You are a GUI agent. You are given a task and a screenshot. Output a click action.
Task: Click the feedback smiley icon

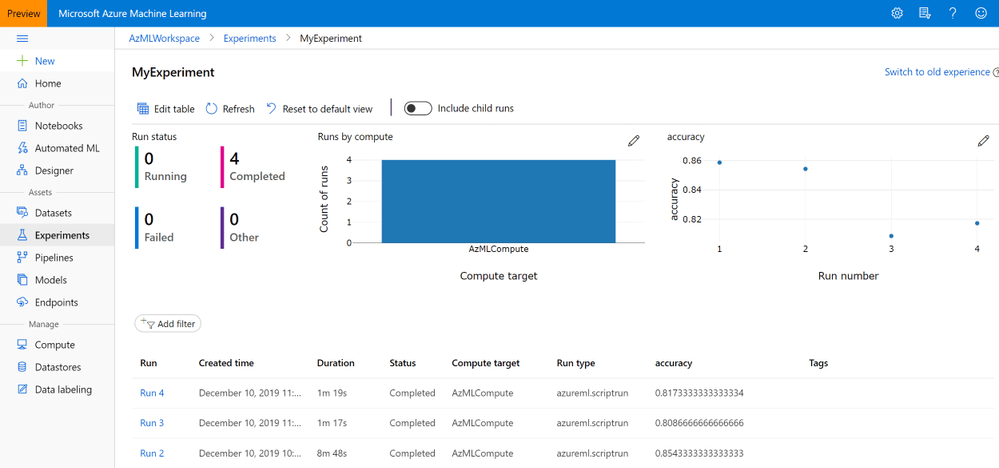(x=981, y=13)
